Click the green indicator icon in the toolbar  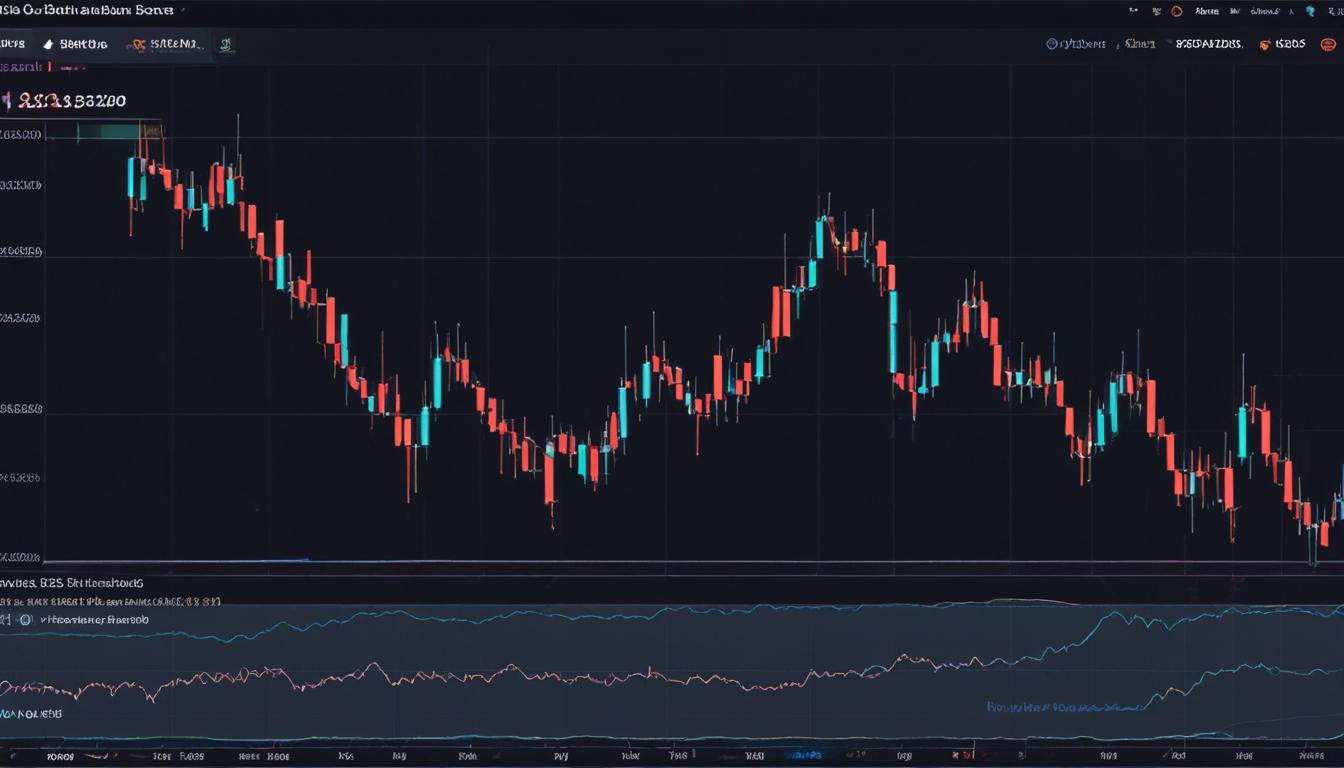click(x=226, y=43)
